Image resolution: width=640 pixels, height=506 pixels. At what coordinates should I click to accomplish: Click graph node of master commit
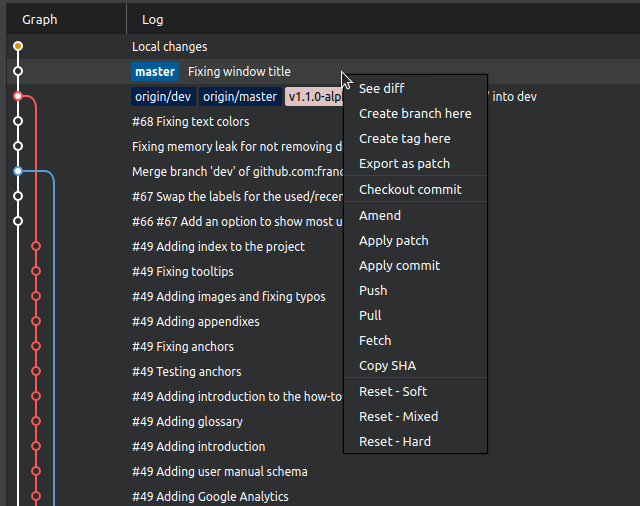[18, 71]
